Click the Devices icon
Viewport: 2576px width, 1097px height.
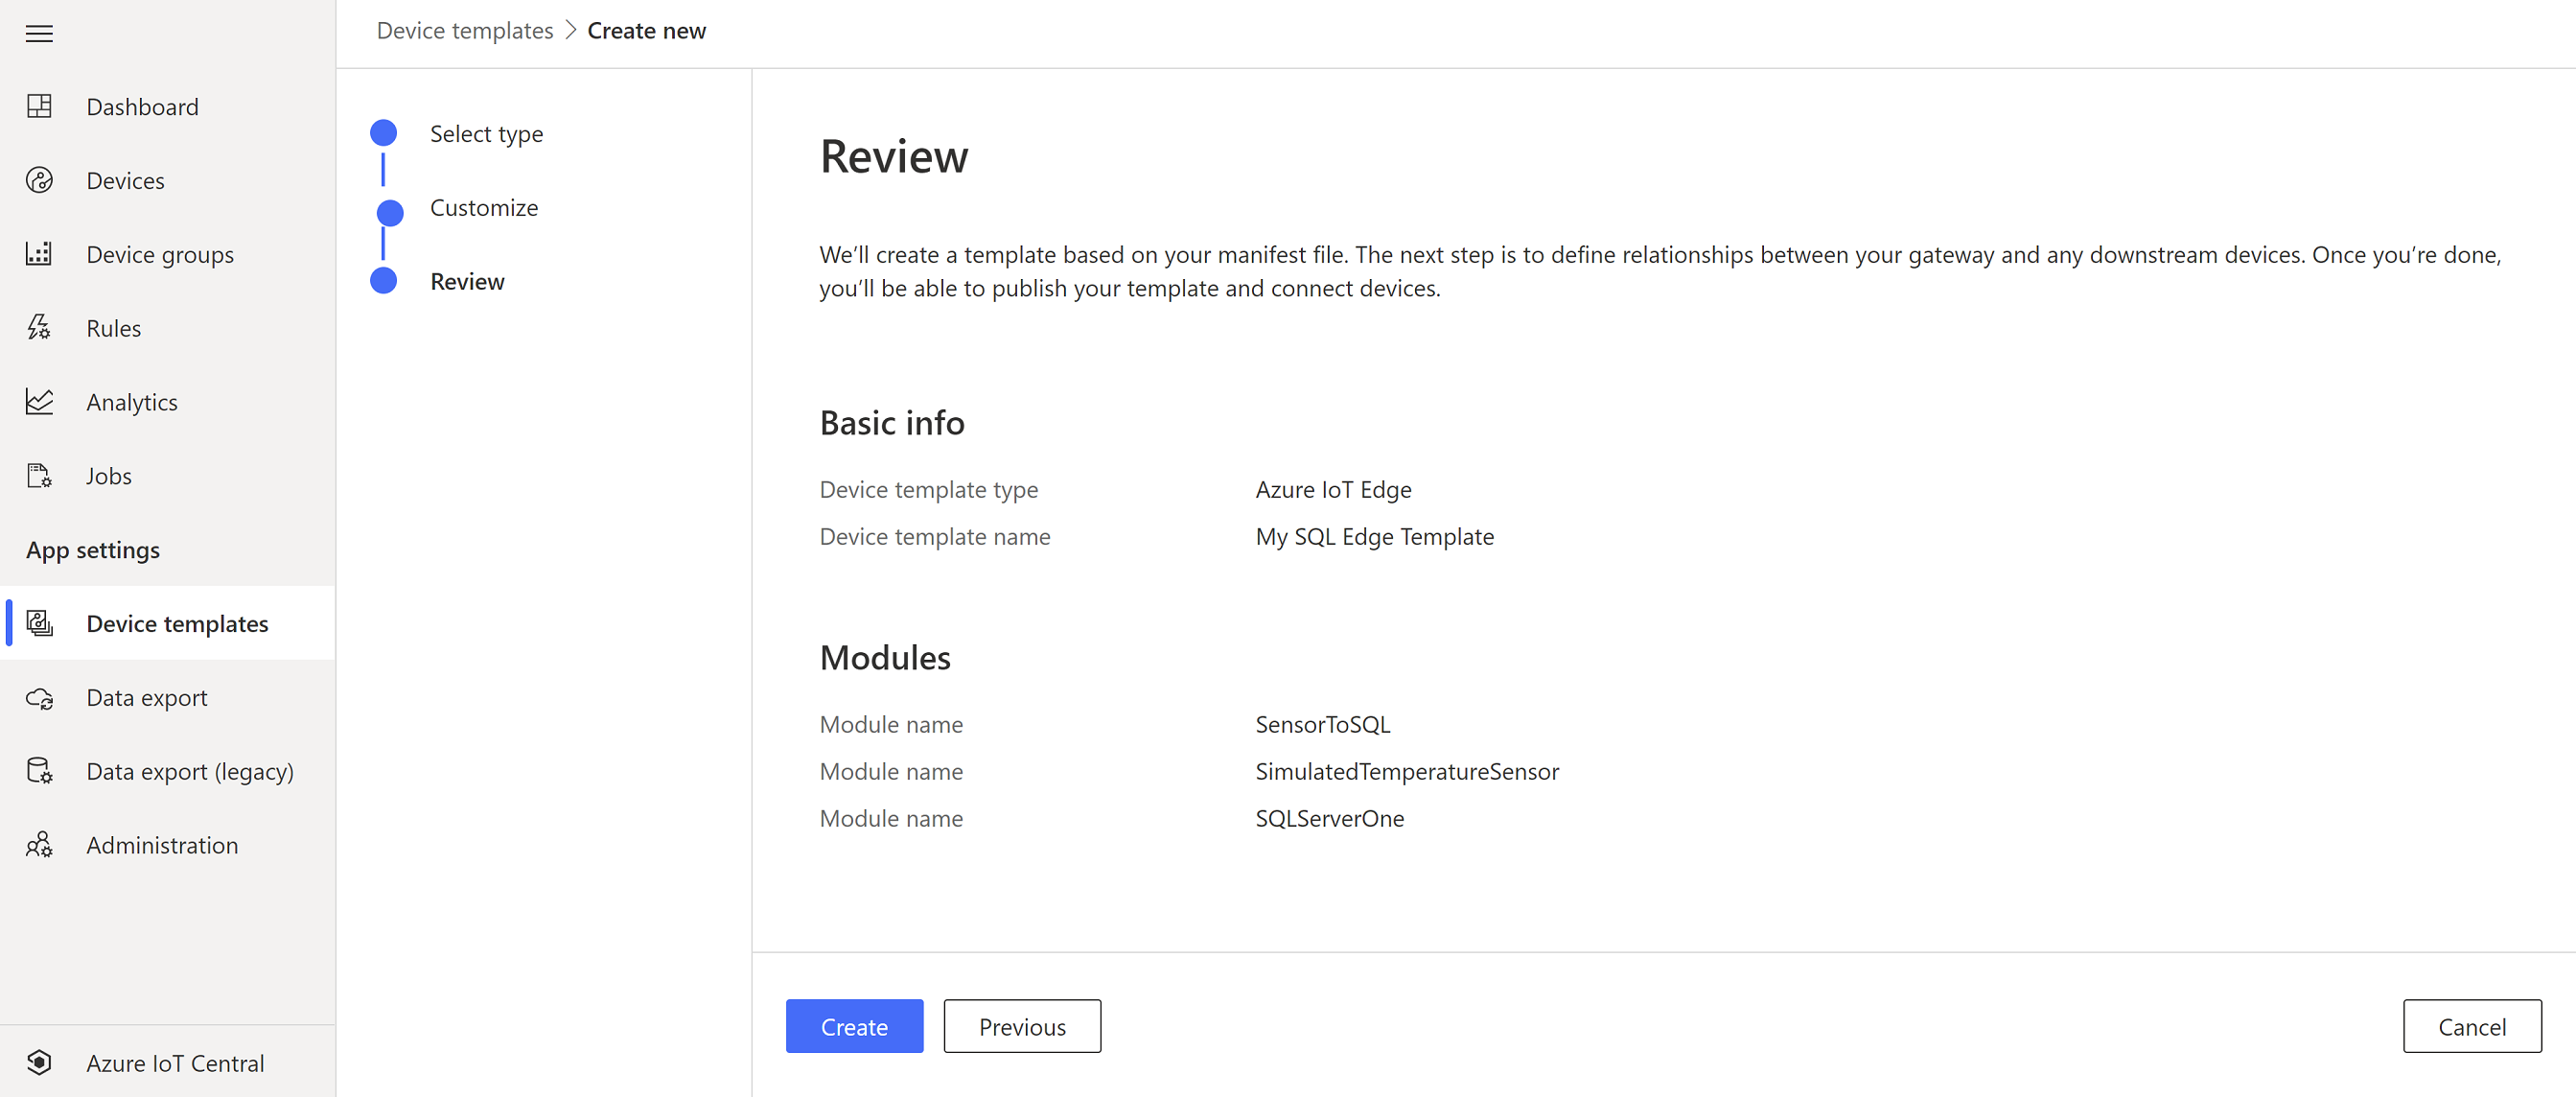pos(39,180)
